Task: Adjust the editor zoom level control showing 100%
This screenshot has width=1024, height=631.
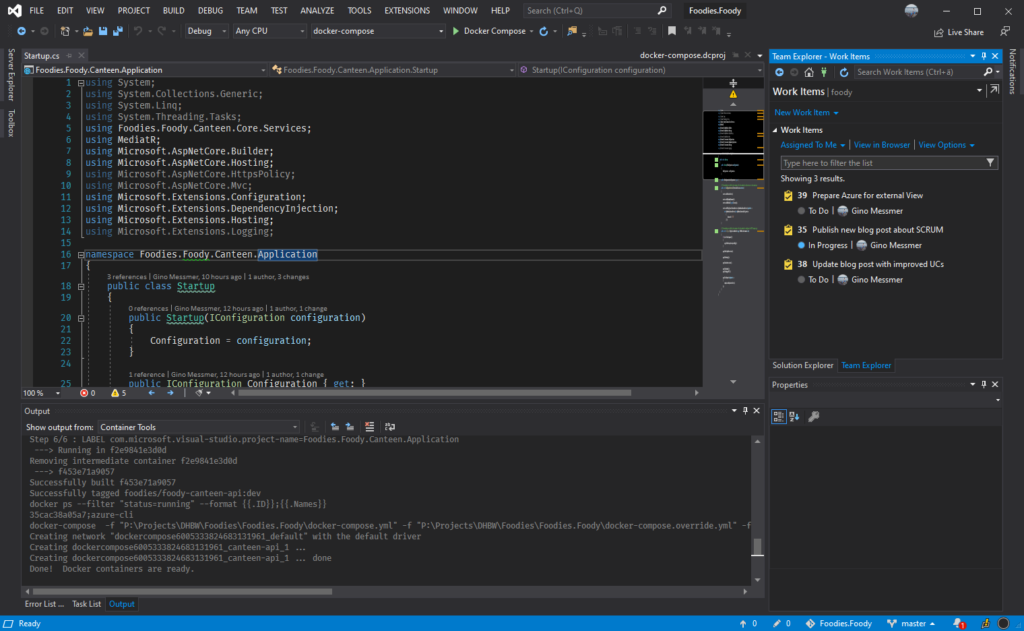Action: [38, 394]
